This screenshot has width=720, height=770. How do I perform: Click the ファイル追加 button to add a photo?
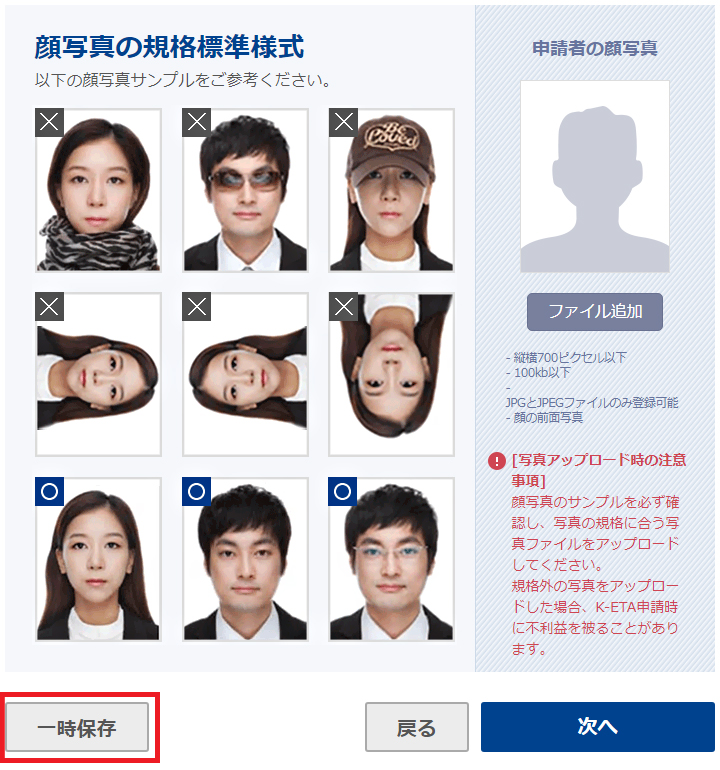pyautogui.click(x=595, y=312)
